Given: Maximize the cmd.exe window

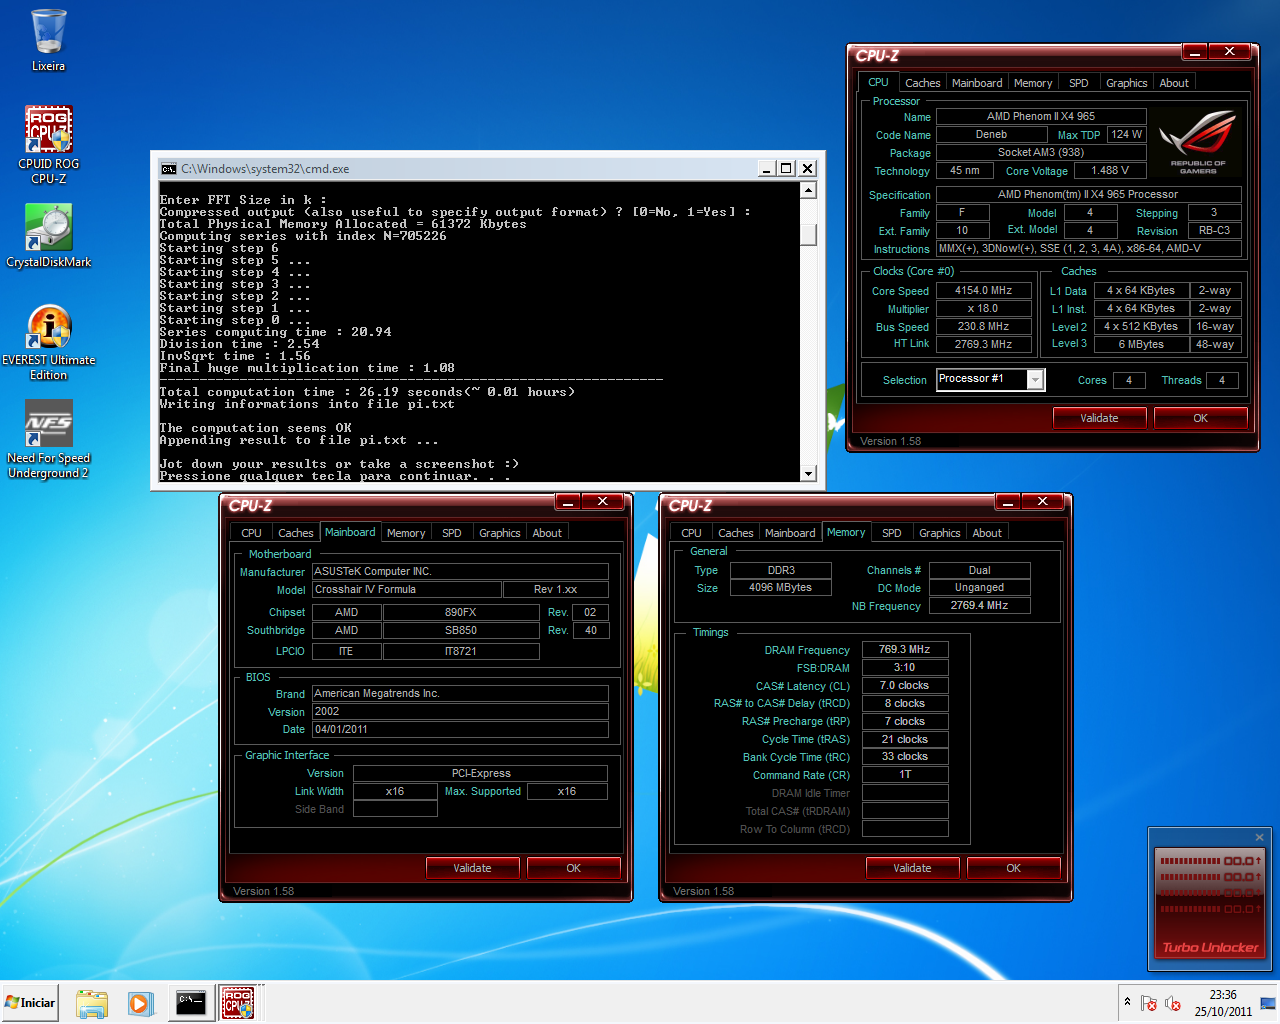Looking at the screenshot, I should click(786, 168).
